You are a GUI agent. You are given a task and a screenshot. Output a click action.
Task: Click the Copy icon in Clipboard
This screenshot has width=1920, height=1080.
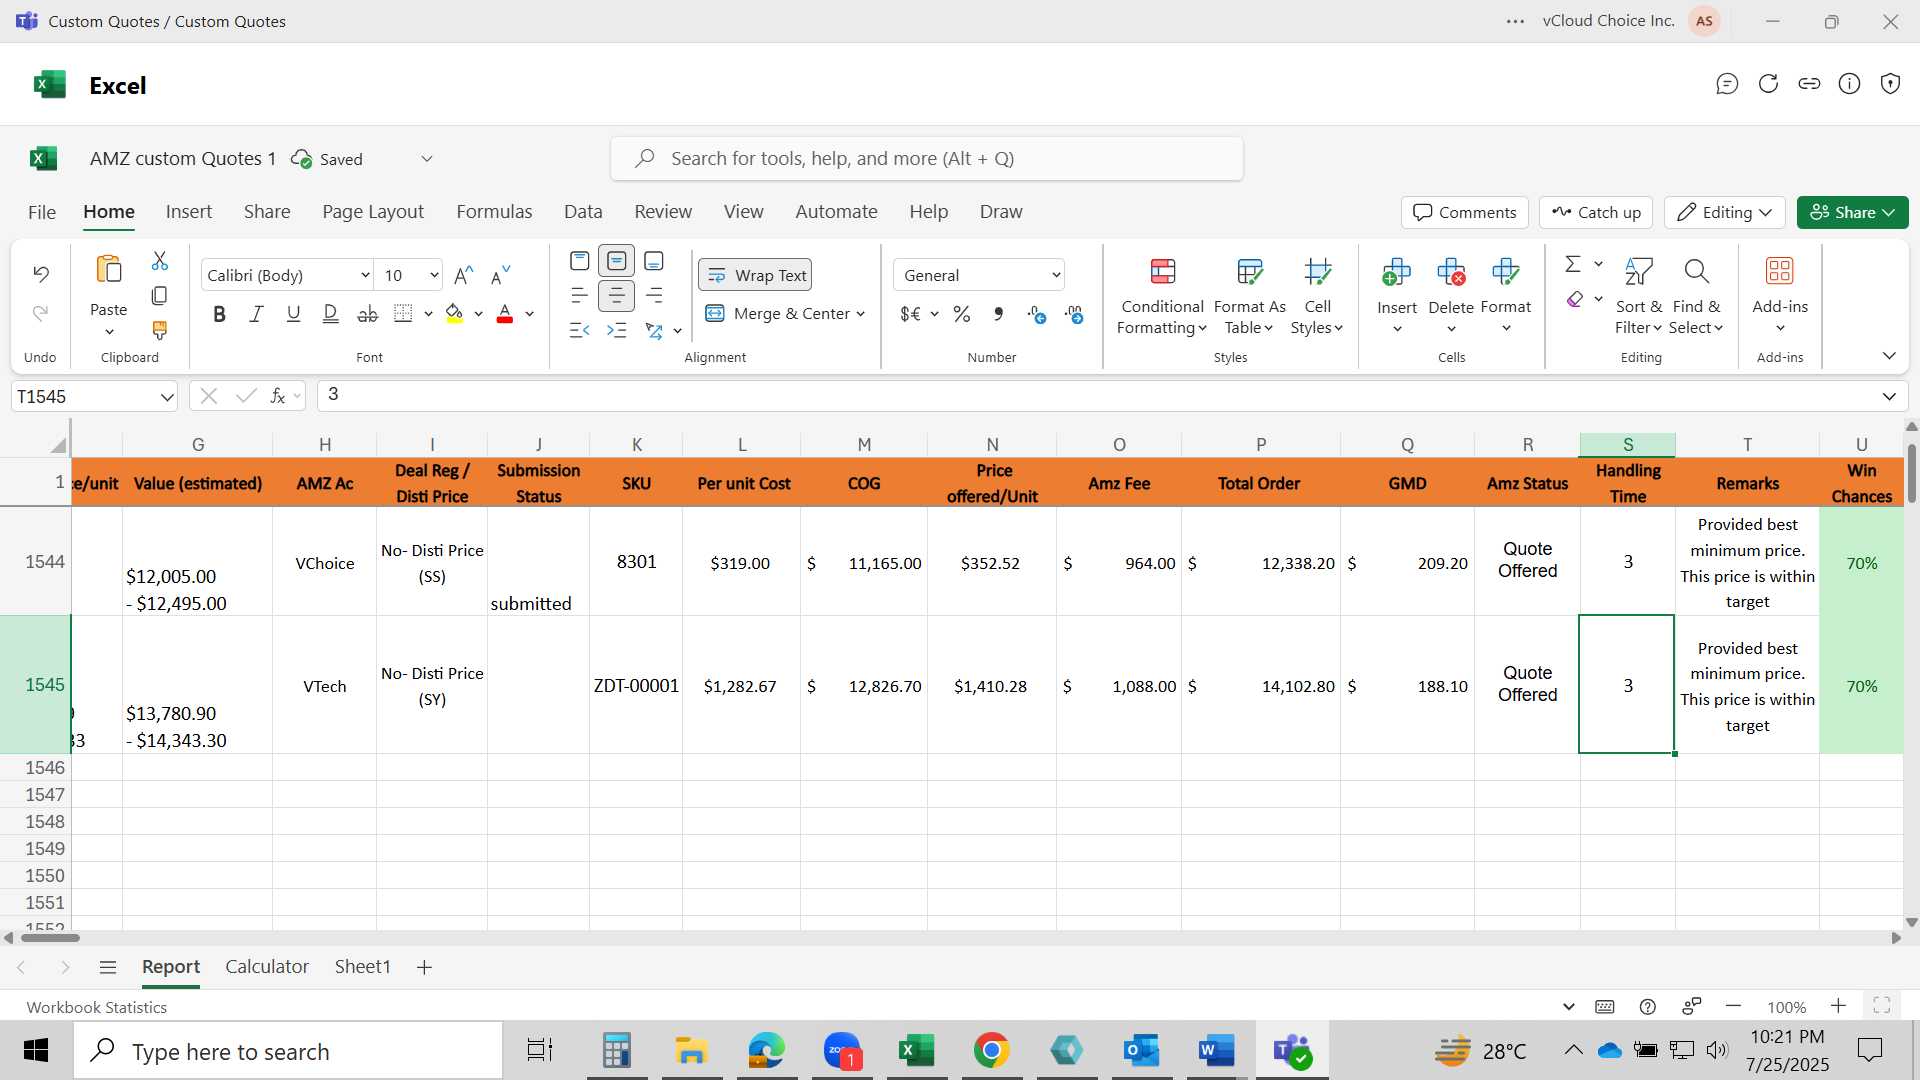(x=159, y=296)
